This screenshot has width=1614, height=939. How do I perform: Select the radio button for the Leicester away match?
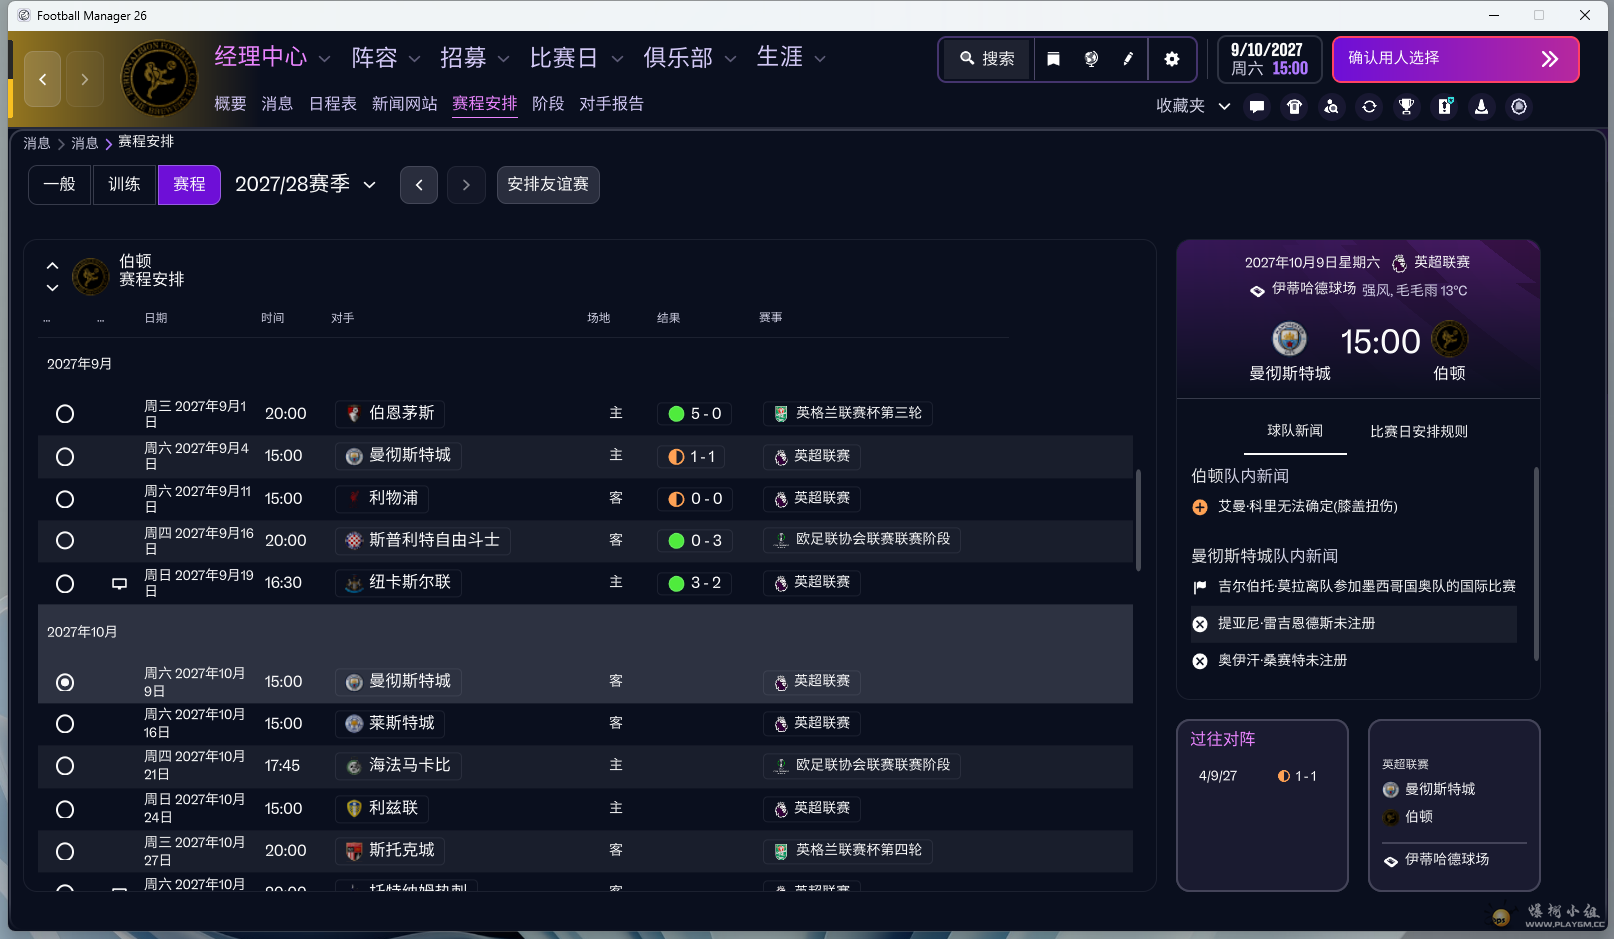click(x=65, y=724)
